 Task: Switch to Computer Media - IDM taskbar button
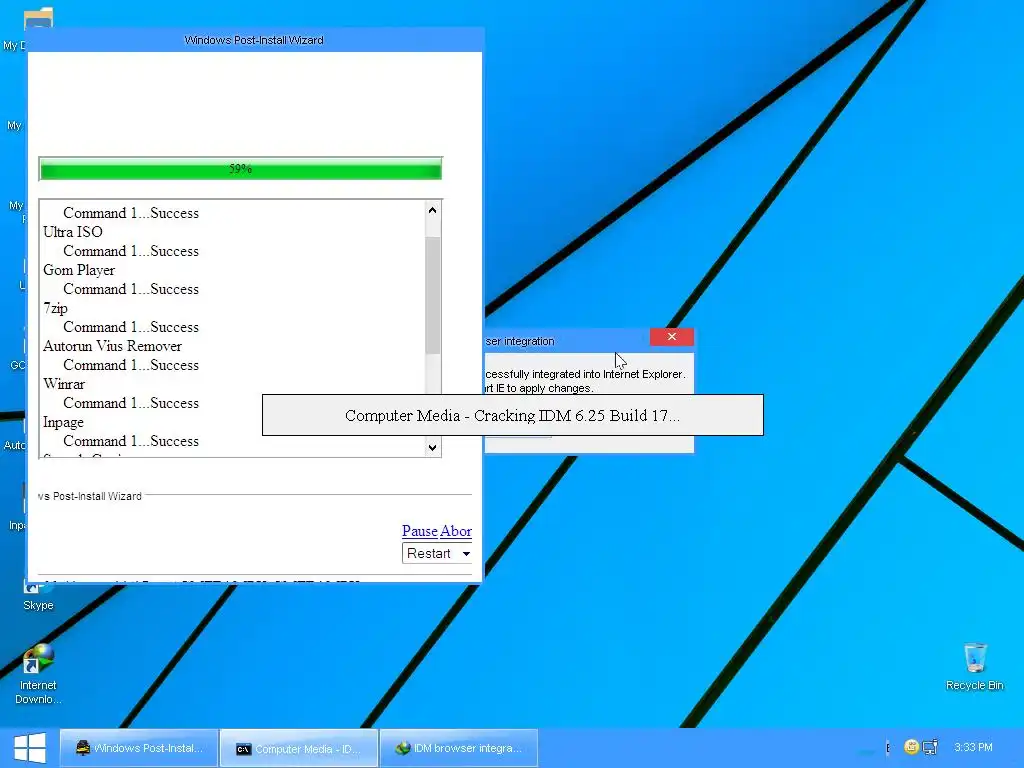299,748
